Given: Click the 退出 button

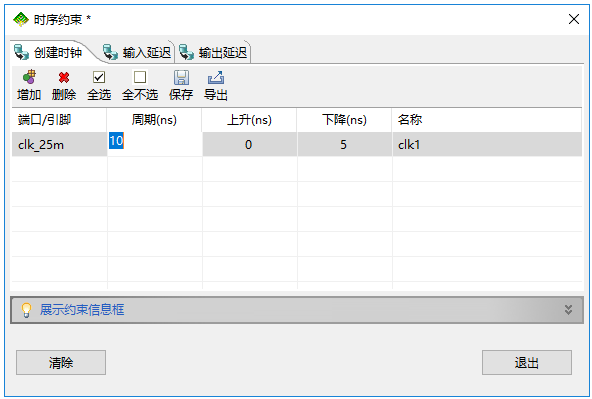Looking at the screenshot, I should [x=527, y=362].
